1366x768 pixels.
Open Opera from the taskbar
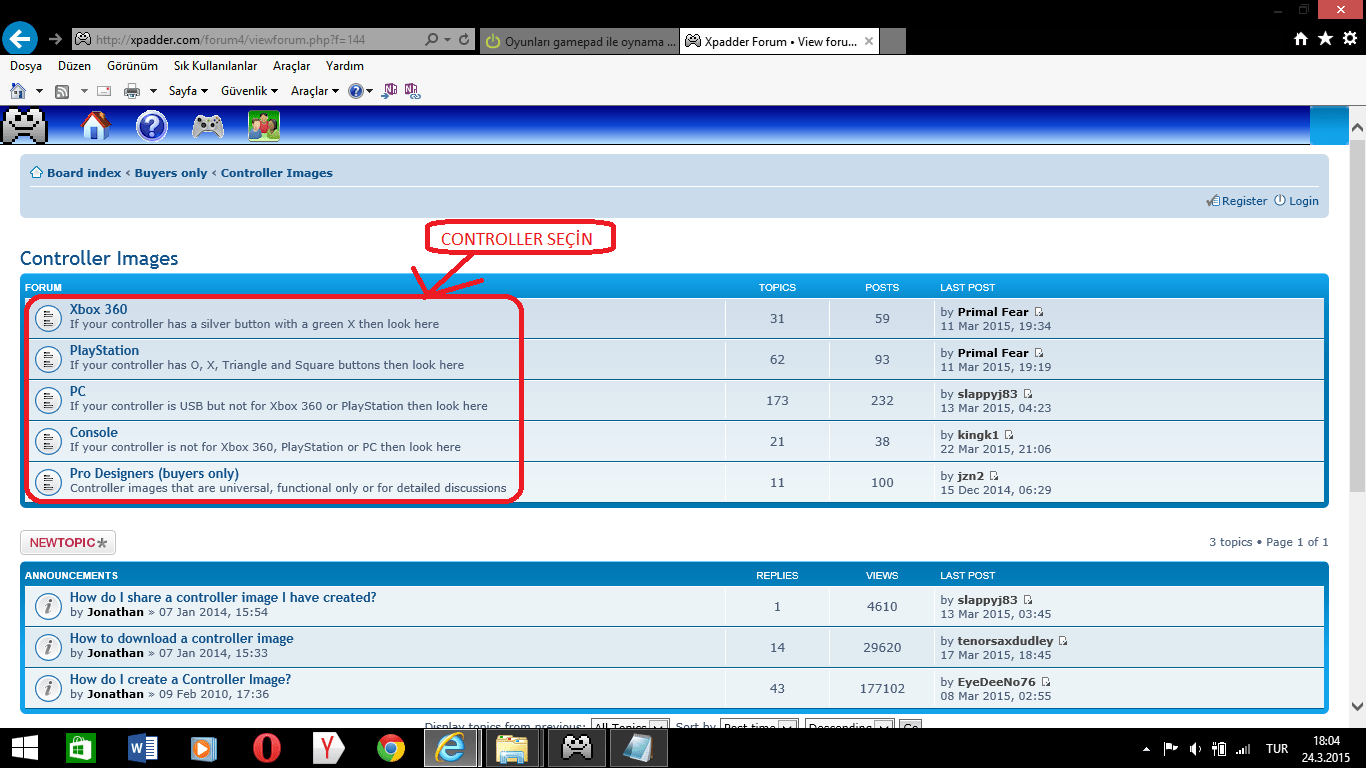pyautogui.click(x=267, y=748)
